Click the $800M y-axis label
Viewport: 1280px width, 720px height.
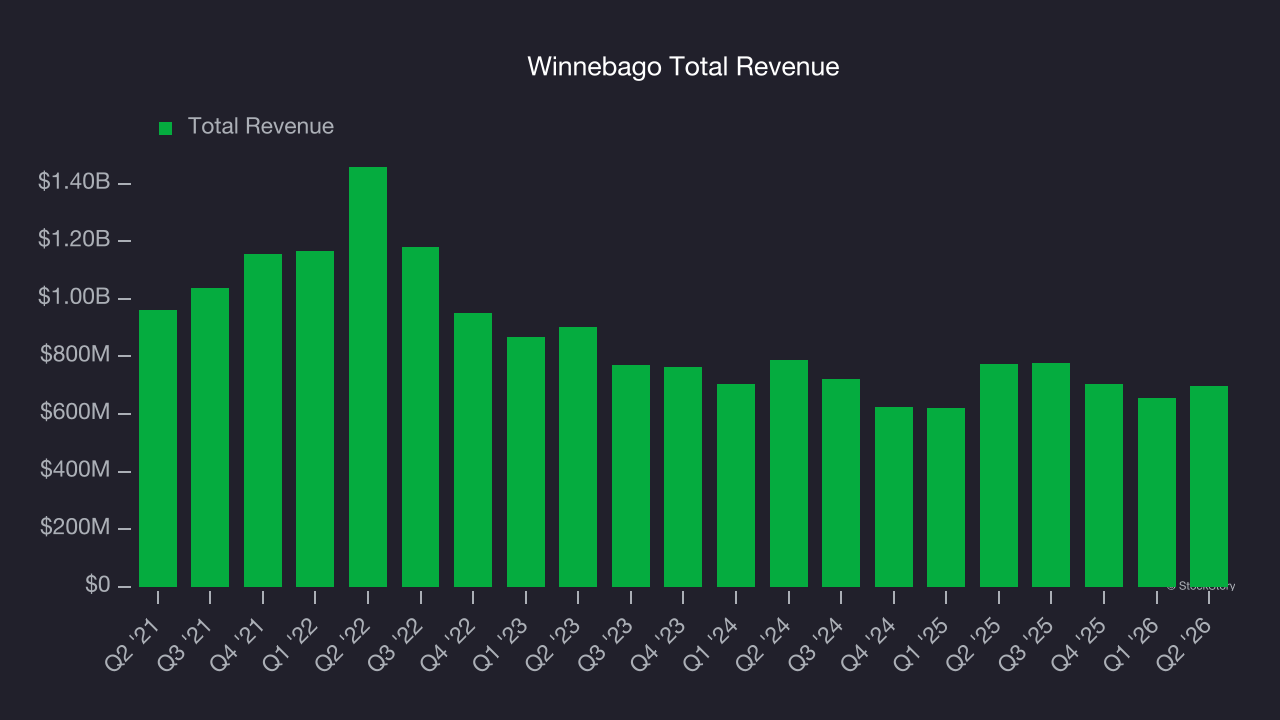pos(75,354)
